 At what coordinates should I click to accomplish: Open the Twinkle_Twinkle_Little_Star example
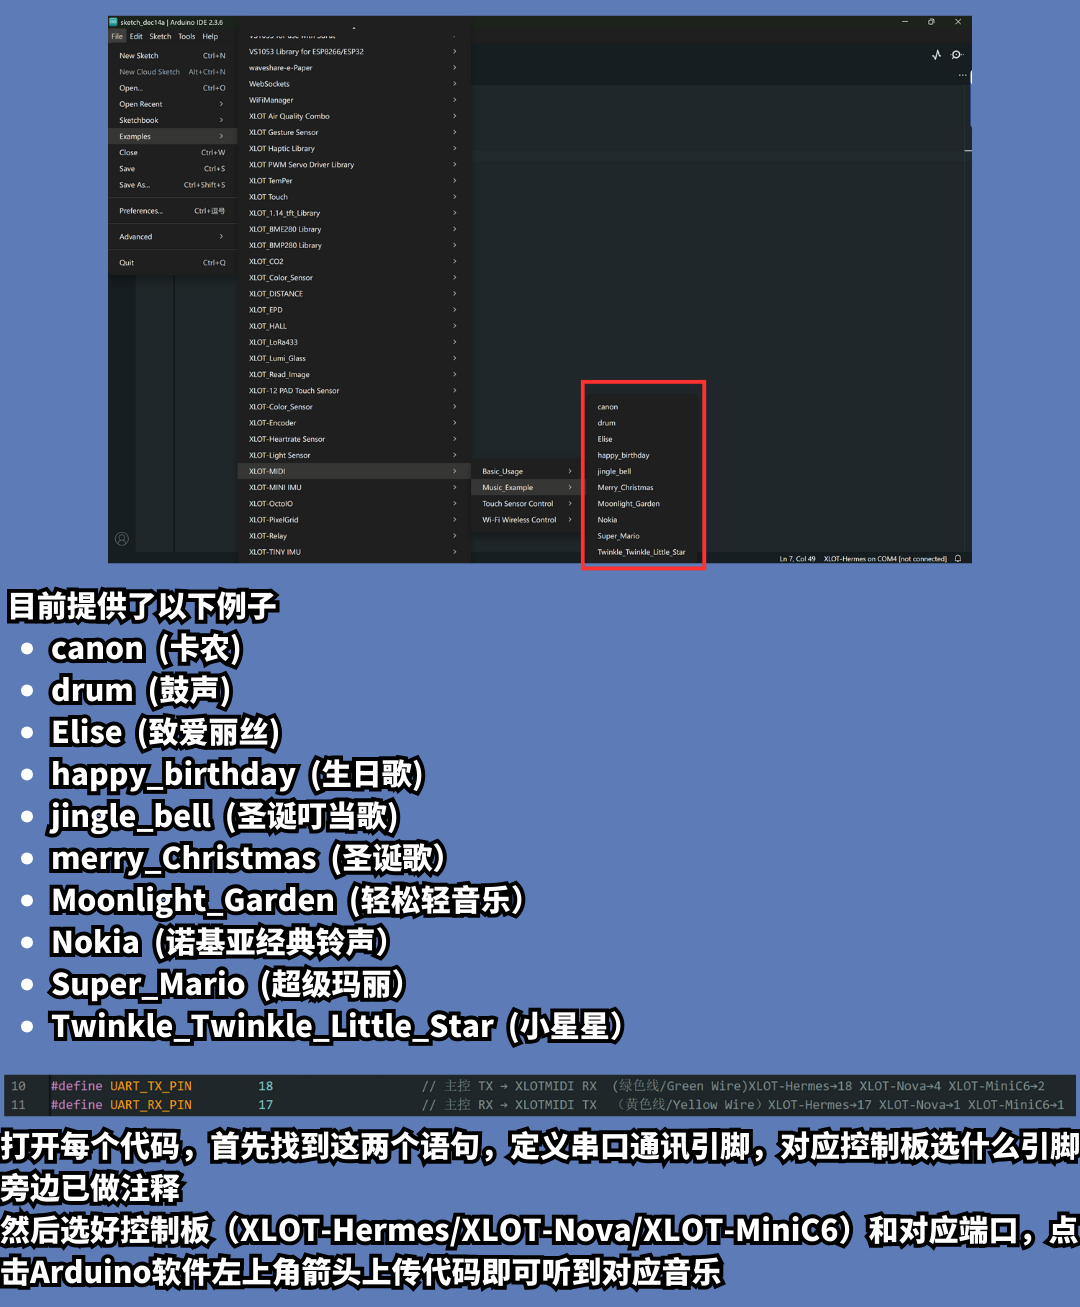tap(641, 552)
